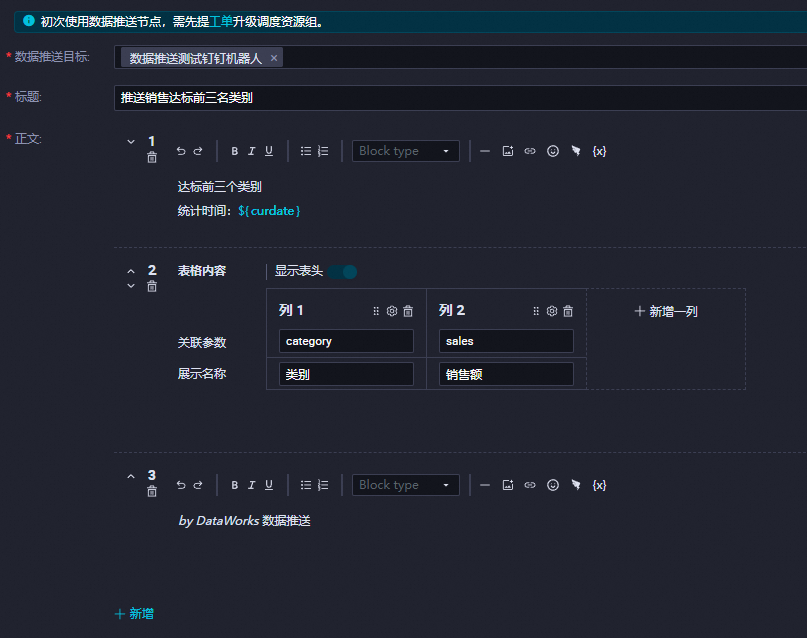Insert image in block 1 editor

[x=507, y=151]
